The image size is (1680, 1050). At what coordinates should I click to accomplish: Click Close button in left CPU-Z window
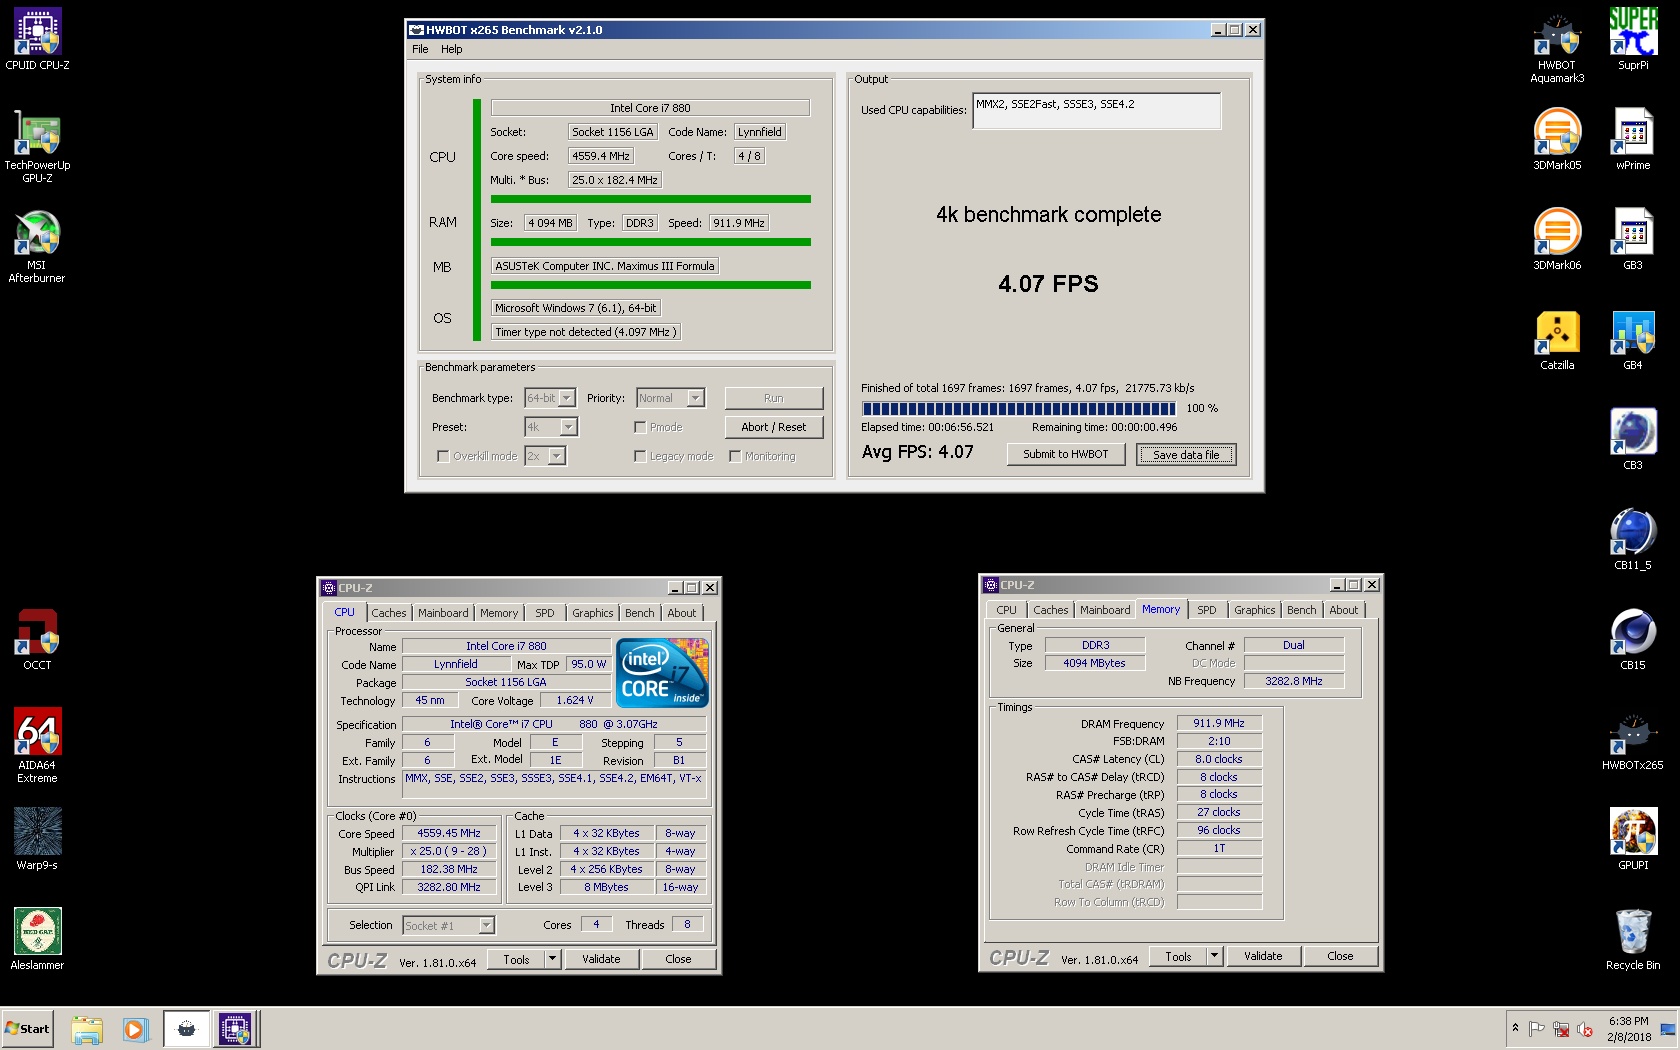pos(678,959)
